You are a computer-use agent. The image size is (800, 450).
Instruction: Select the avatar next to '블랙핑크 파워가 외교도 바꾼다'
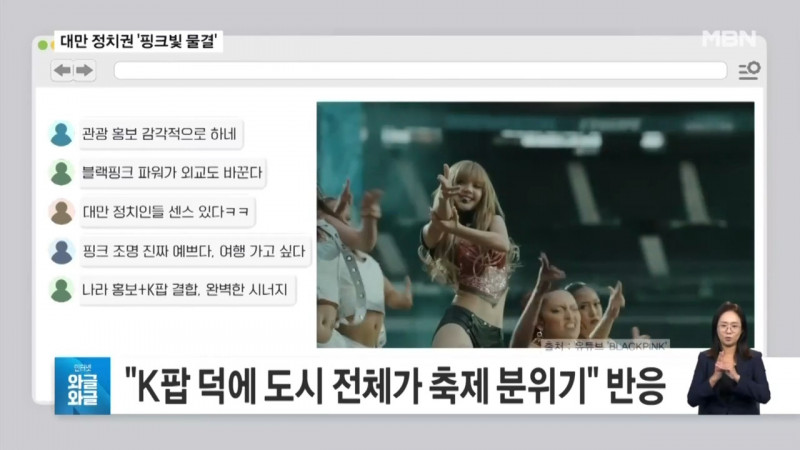61,173
